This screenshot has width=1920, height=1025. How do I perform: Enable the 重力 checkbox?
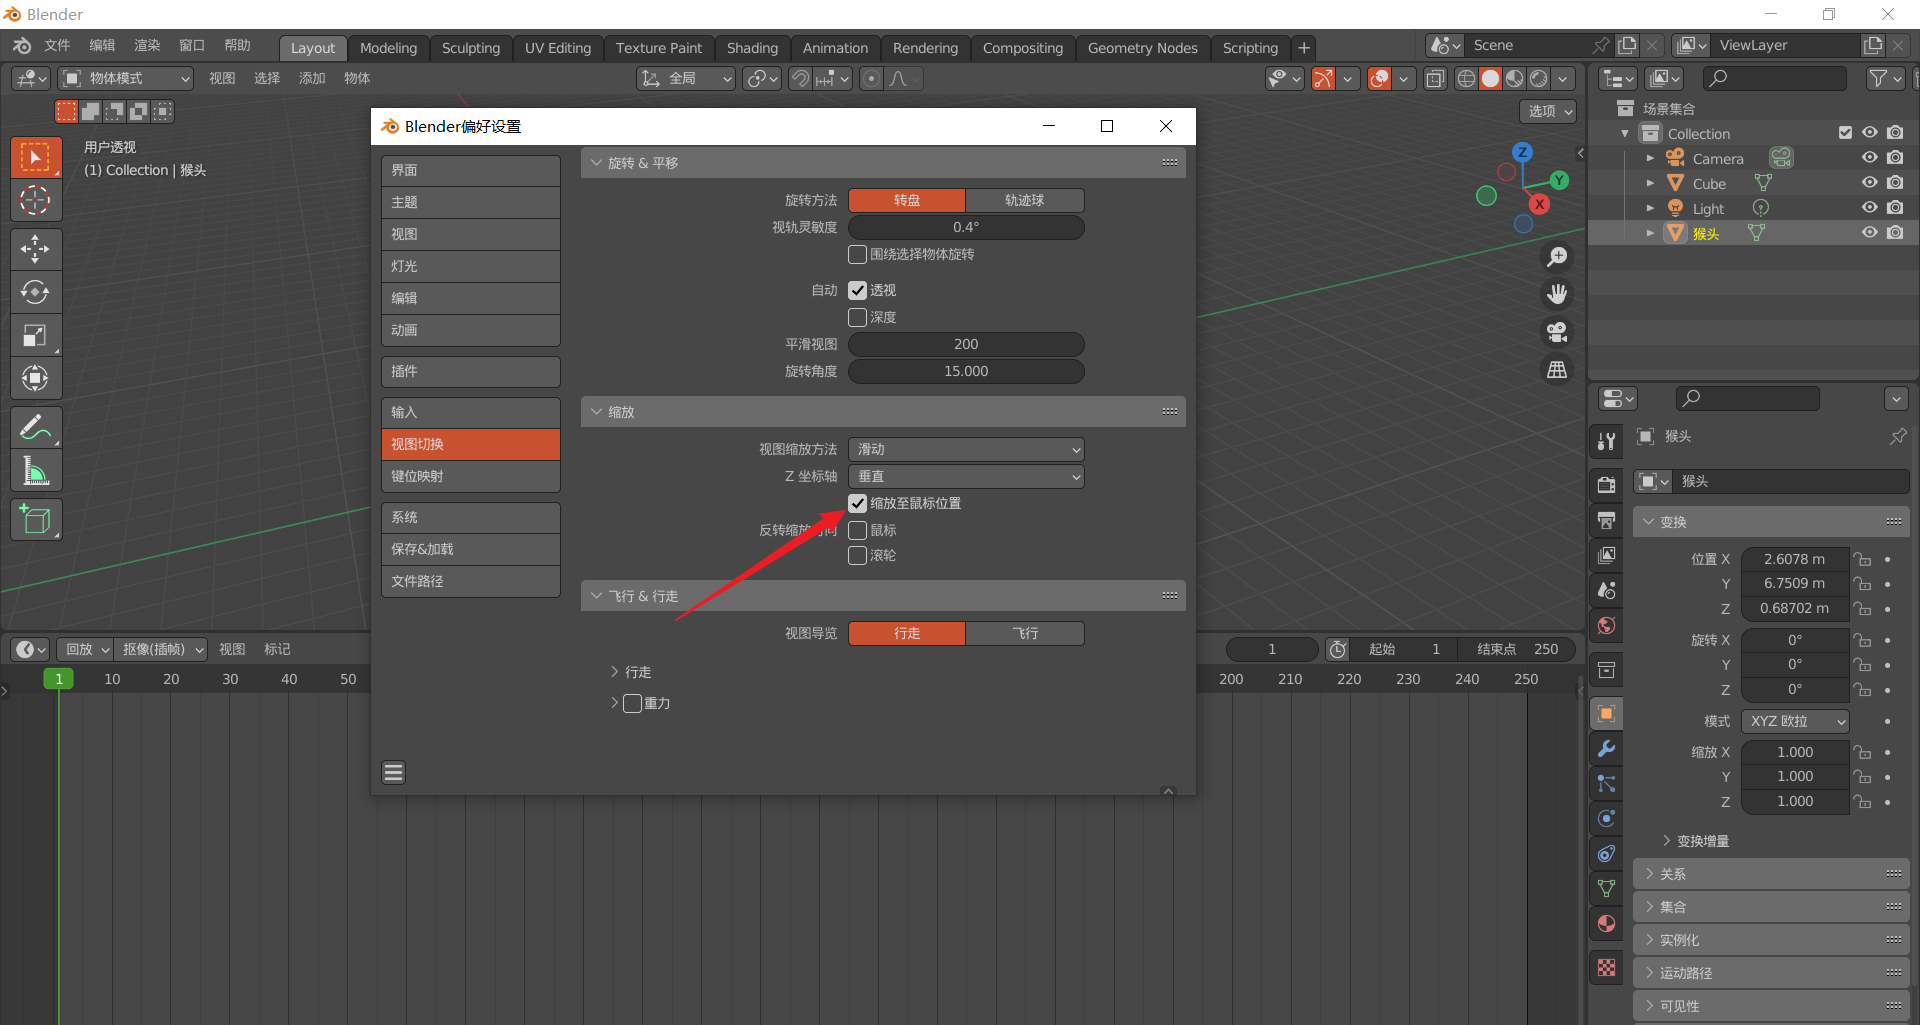point(632,703)
